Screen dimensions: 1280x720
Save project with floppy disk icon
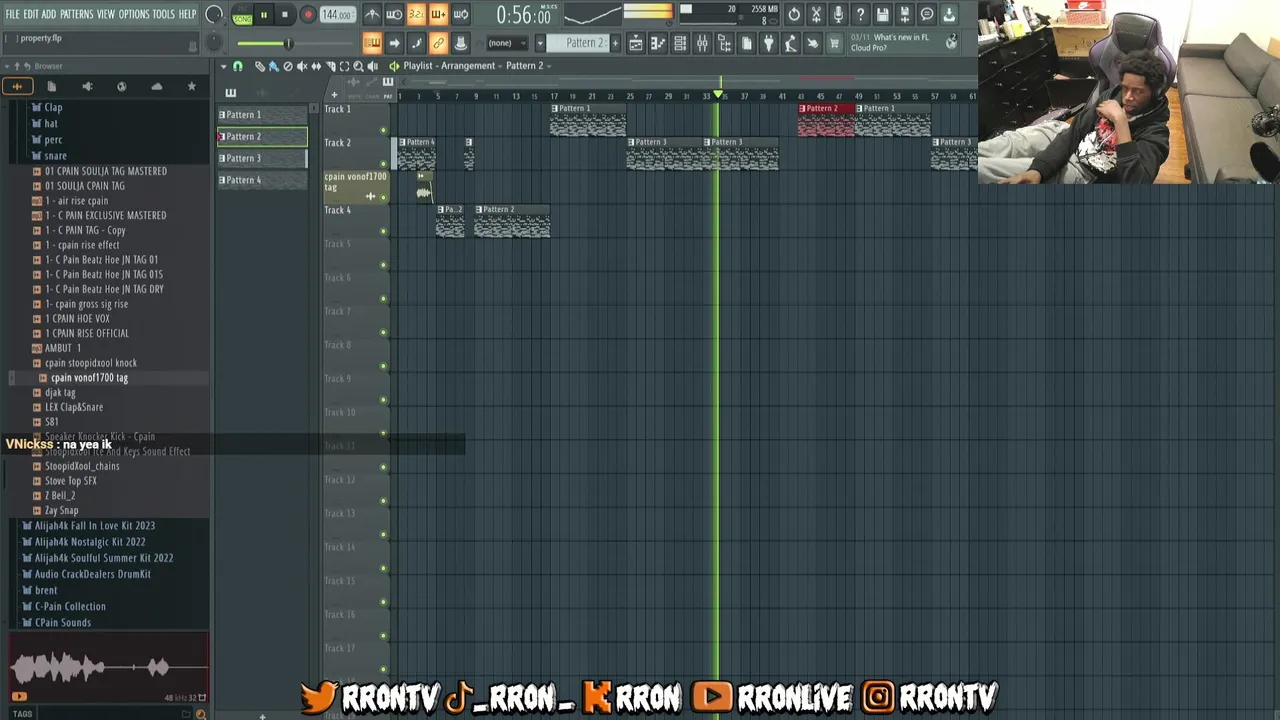coord(882,14)
